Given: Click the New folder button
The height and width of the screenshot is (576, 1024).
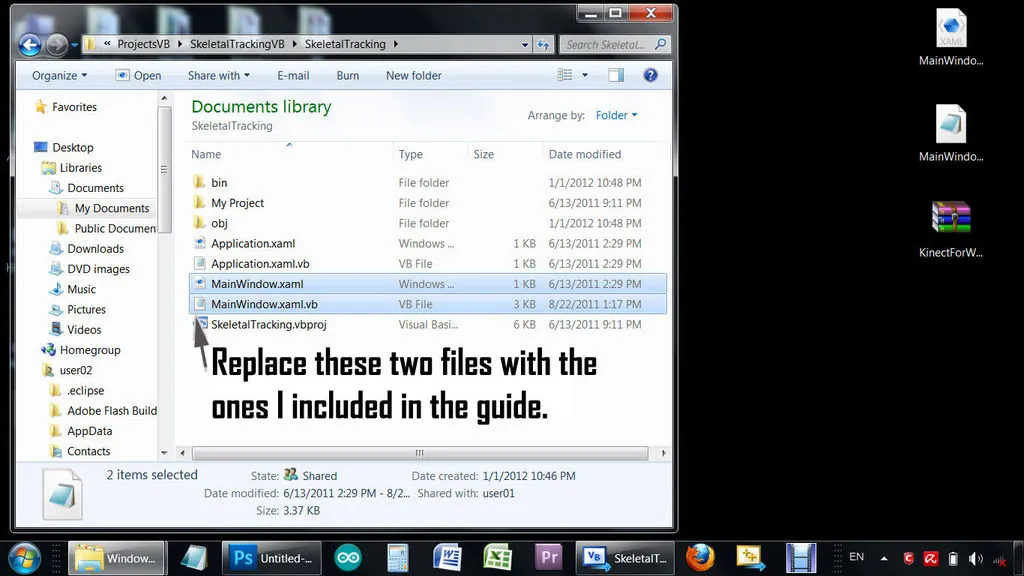Looking at the screenshot, I should (x=414, y=75).
